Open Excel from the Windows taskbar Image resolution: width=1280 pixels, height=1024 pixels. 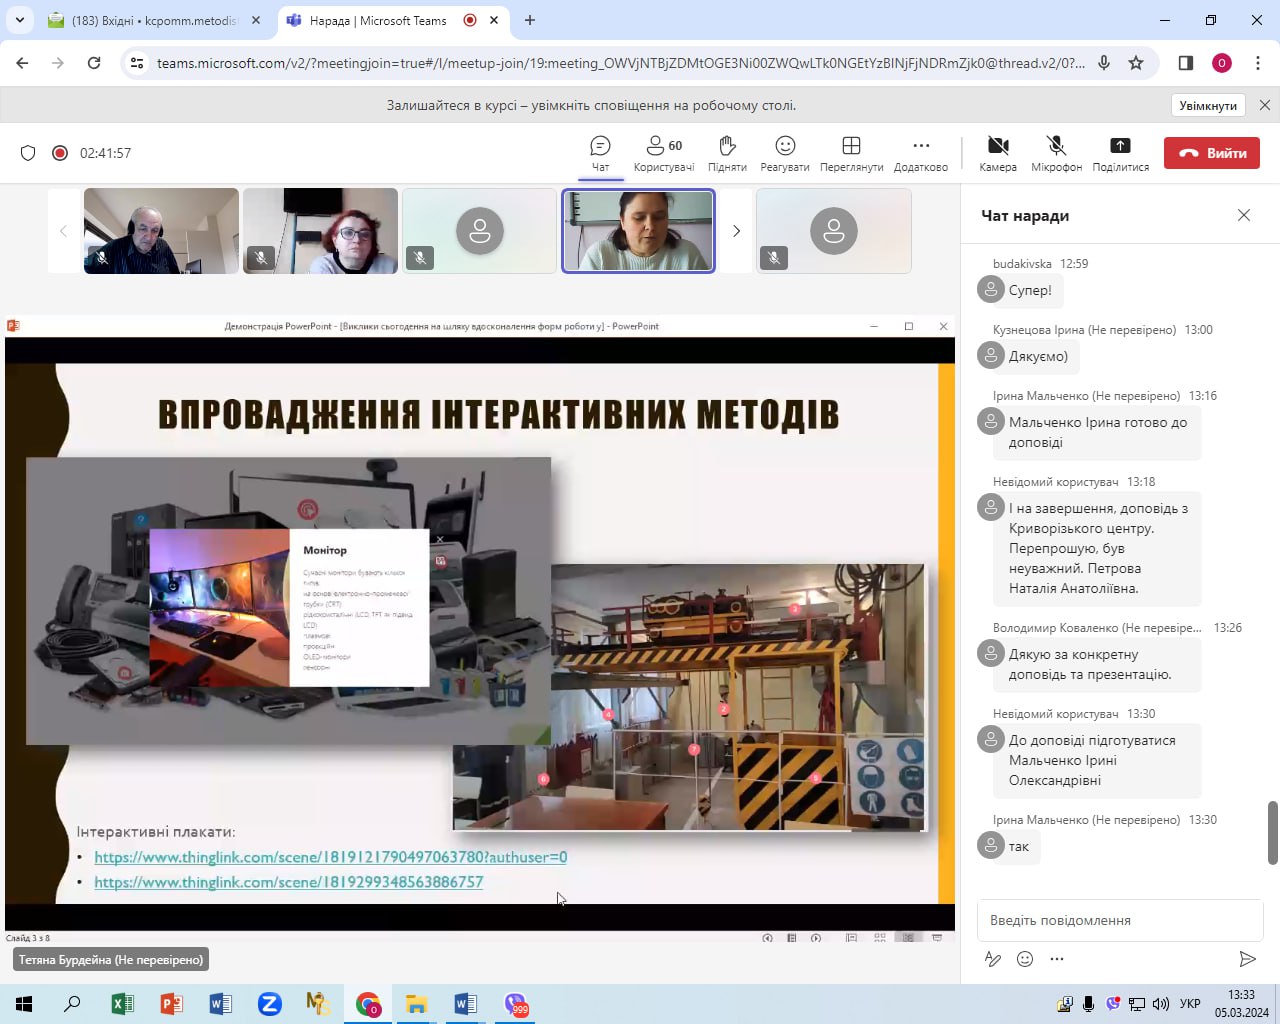click(x=122, y=1004)
